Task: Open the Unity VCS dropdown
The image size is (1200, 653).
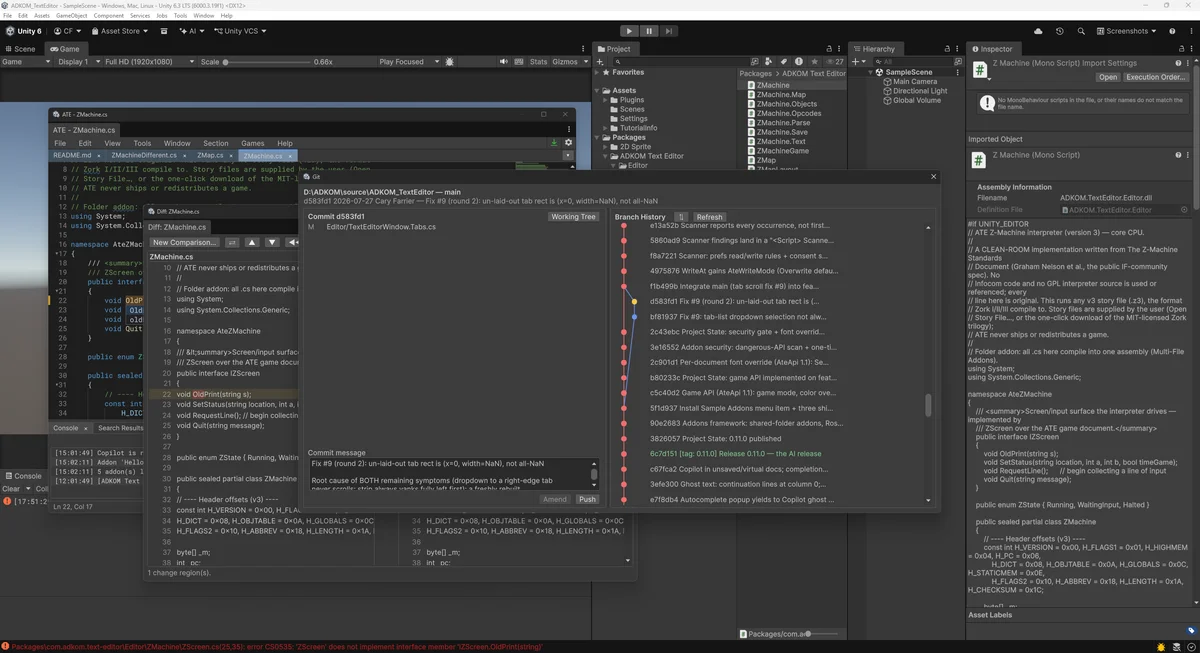Action: pos(240,31)
